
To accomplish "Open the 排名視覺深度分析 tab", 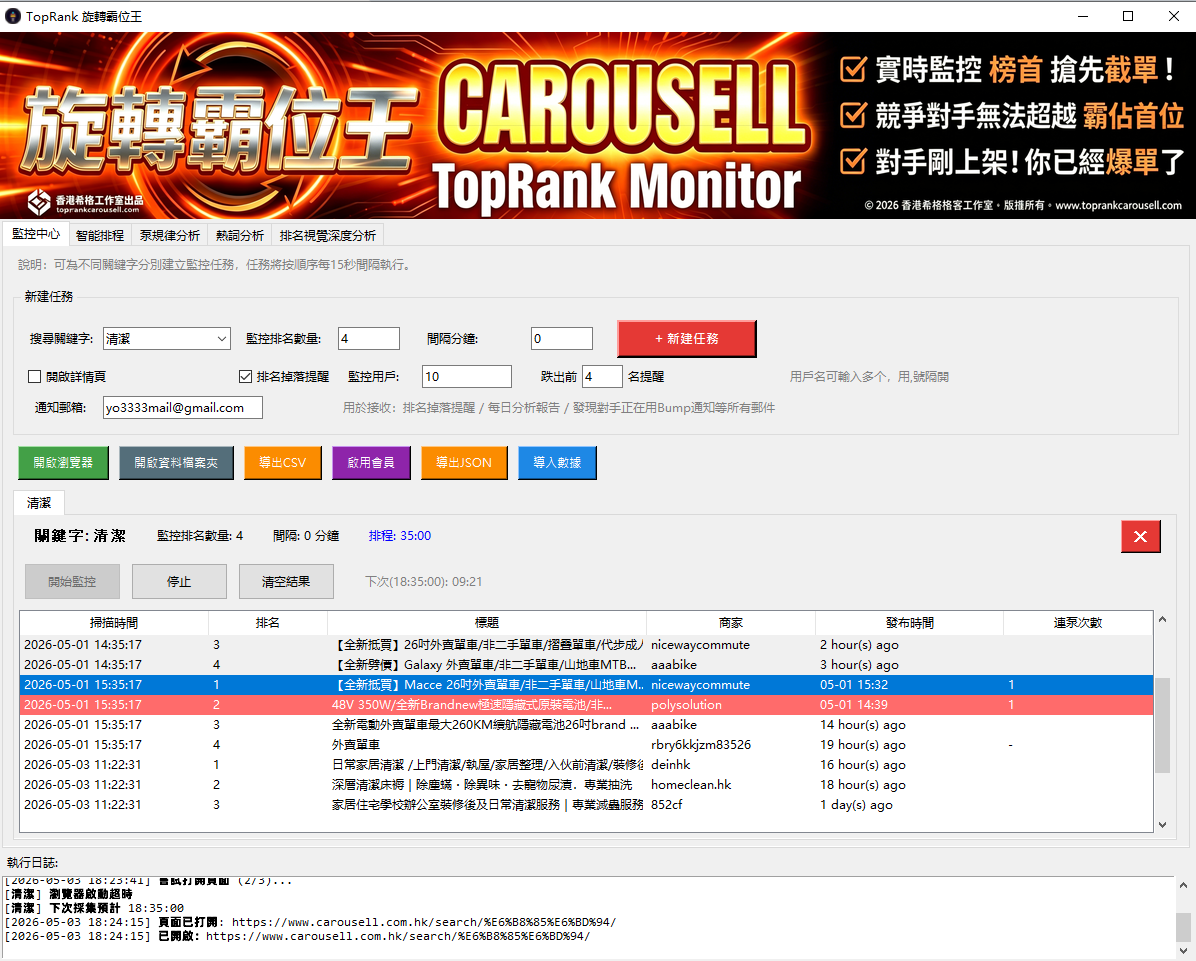I will coord(327,236).
